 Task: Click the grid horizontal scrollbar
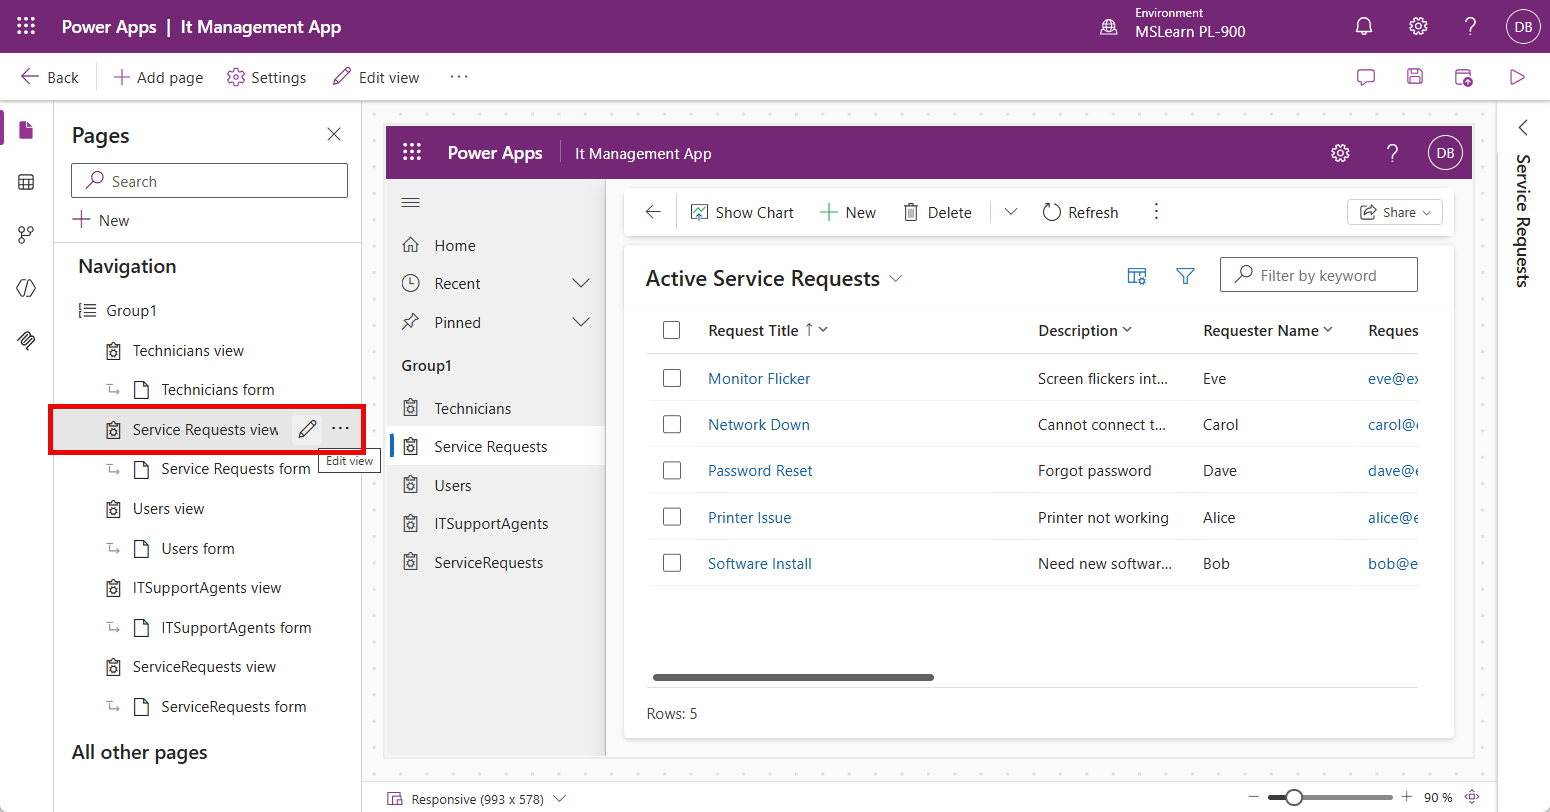793,677
